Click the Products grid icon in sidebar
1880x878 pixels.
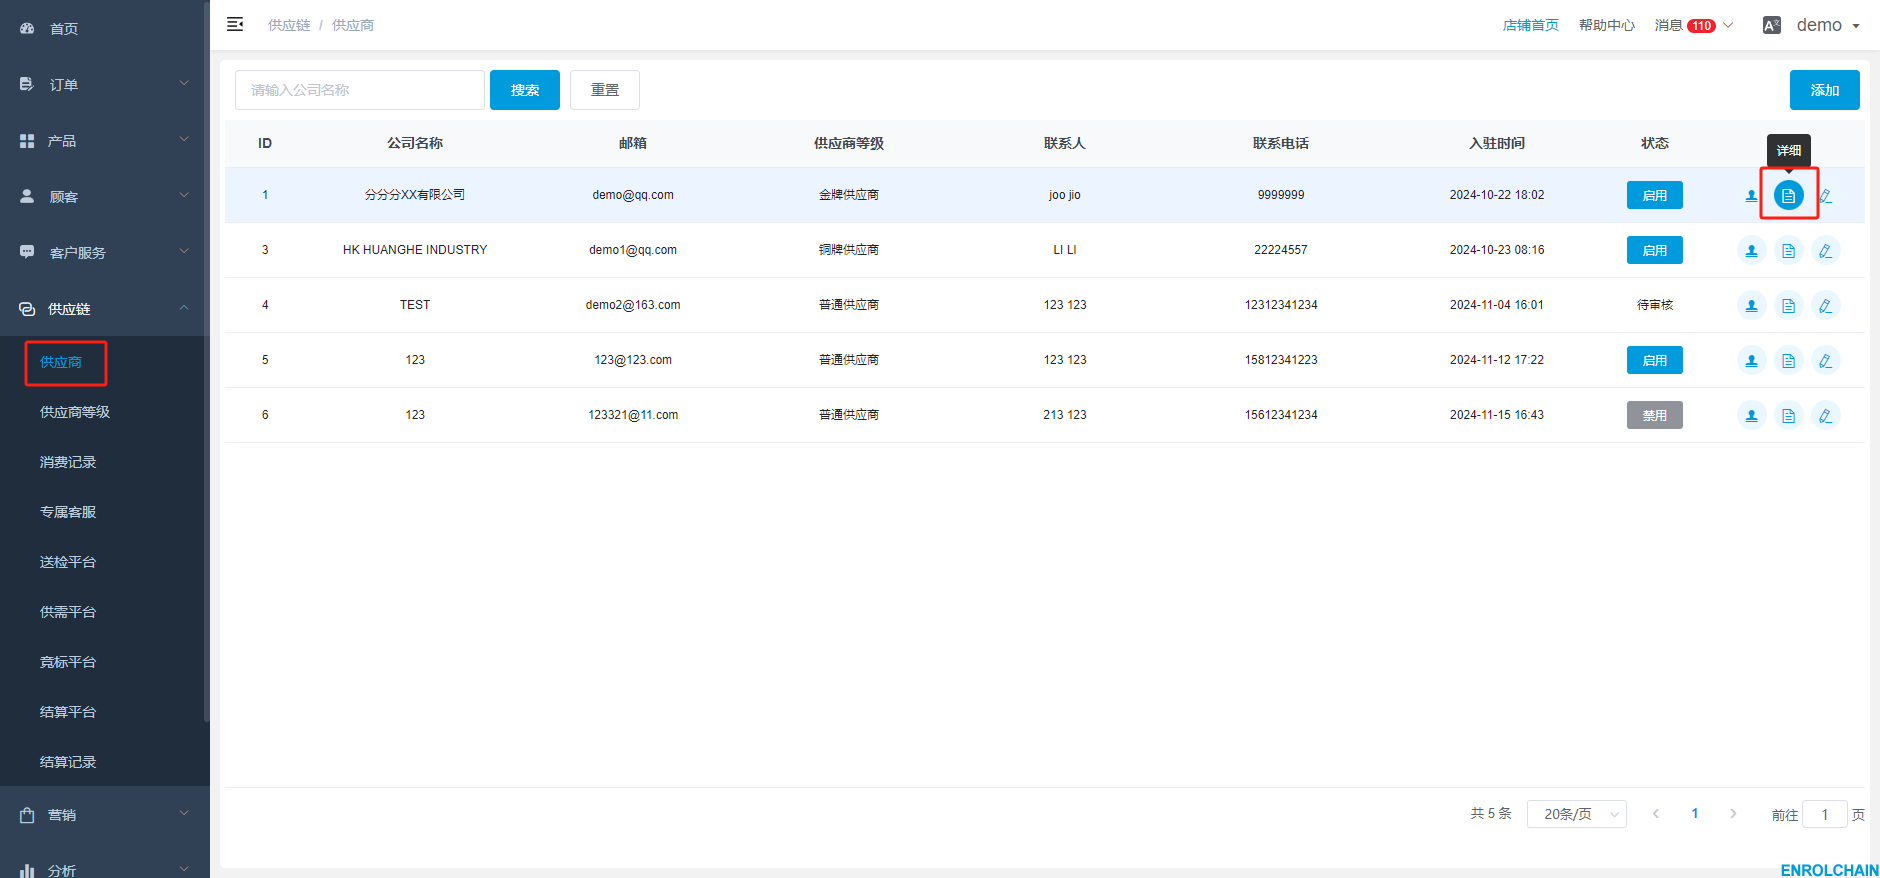(27, 141)
